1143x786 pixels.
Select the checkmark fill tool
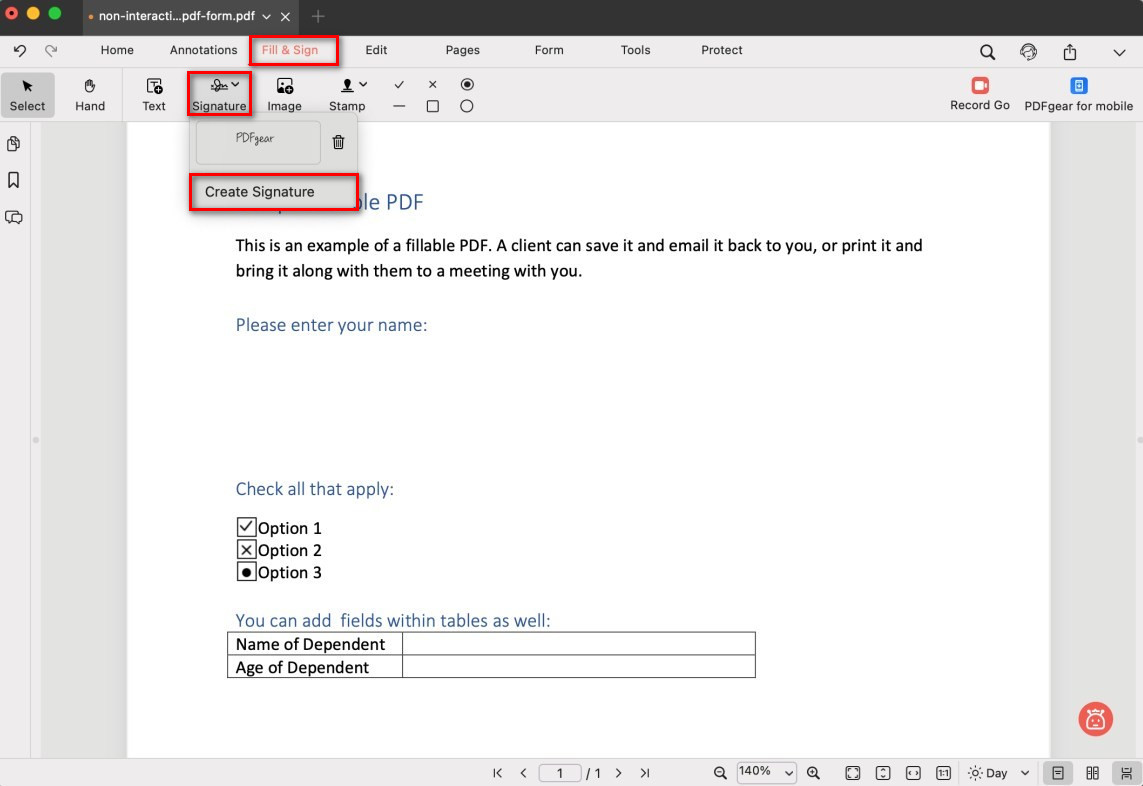pos(399,85)
